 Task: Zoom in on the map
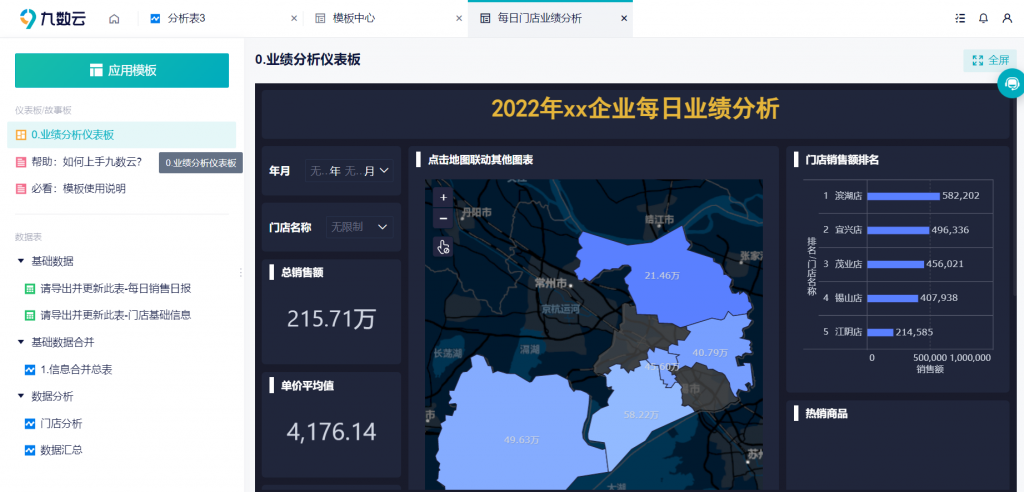[443, 197]
